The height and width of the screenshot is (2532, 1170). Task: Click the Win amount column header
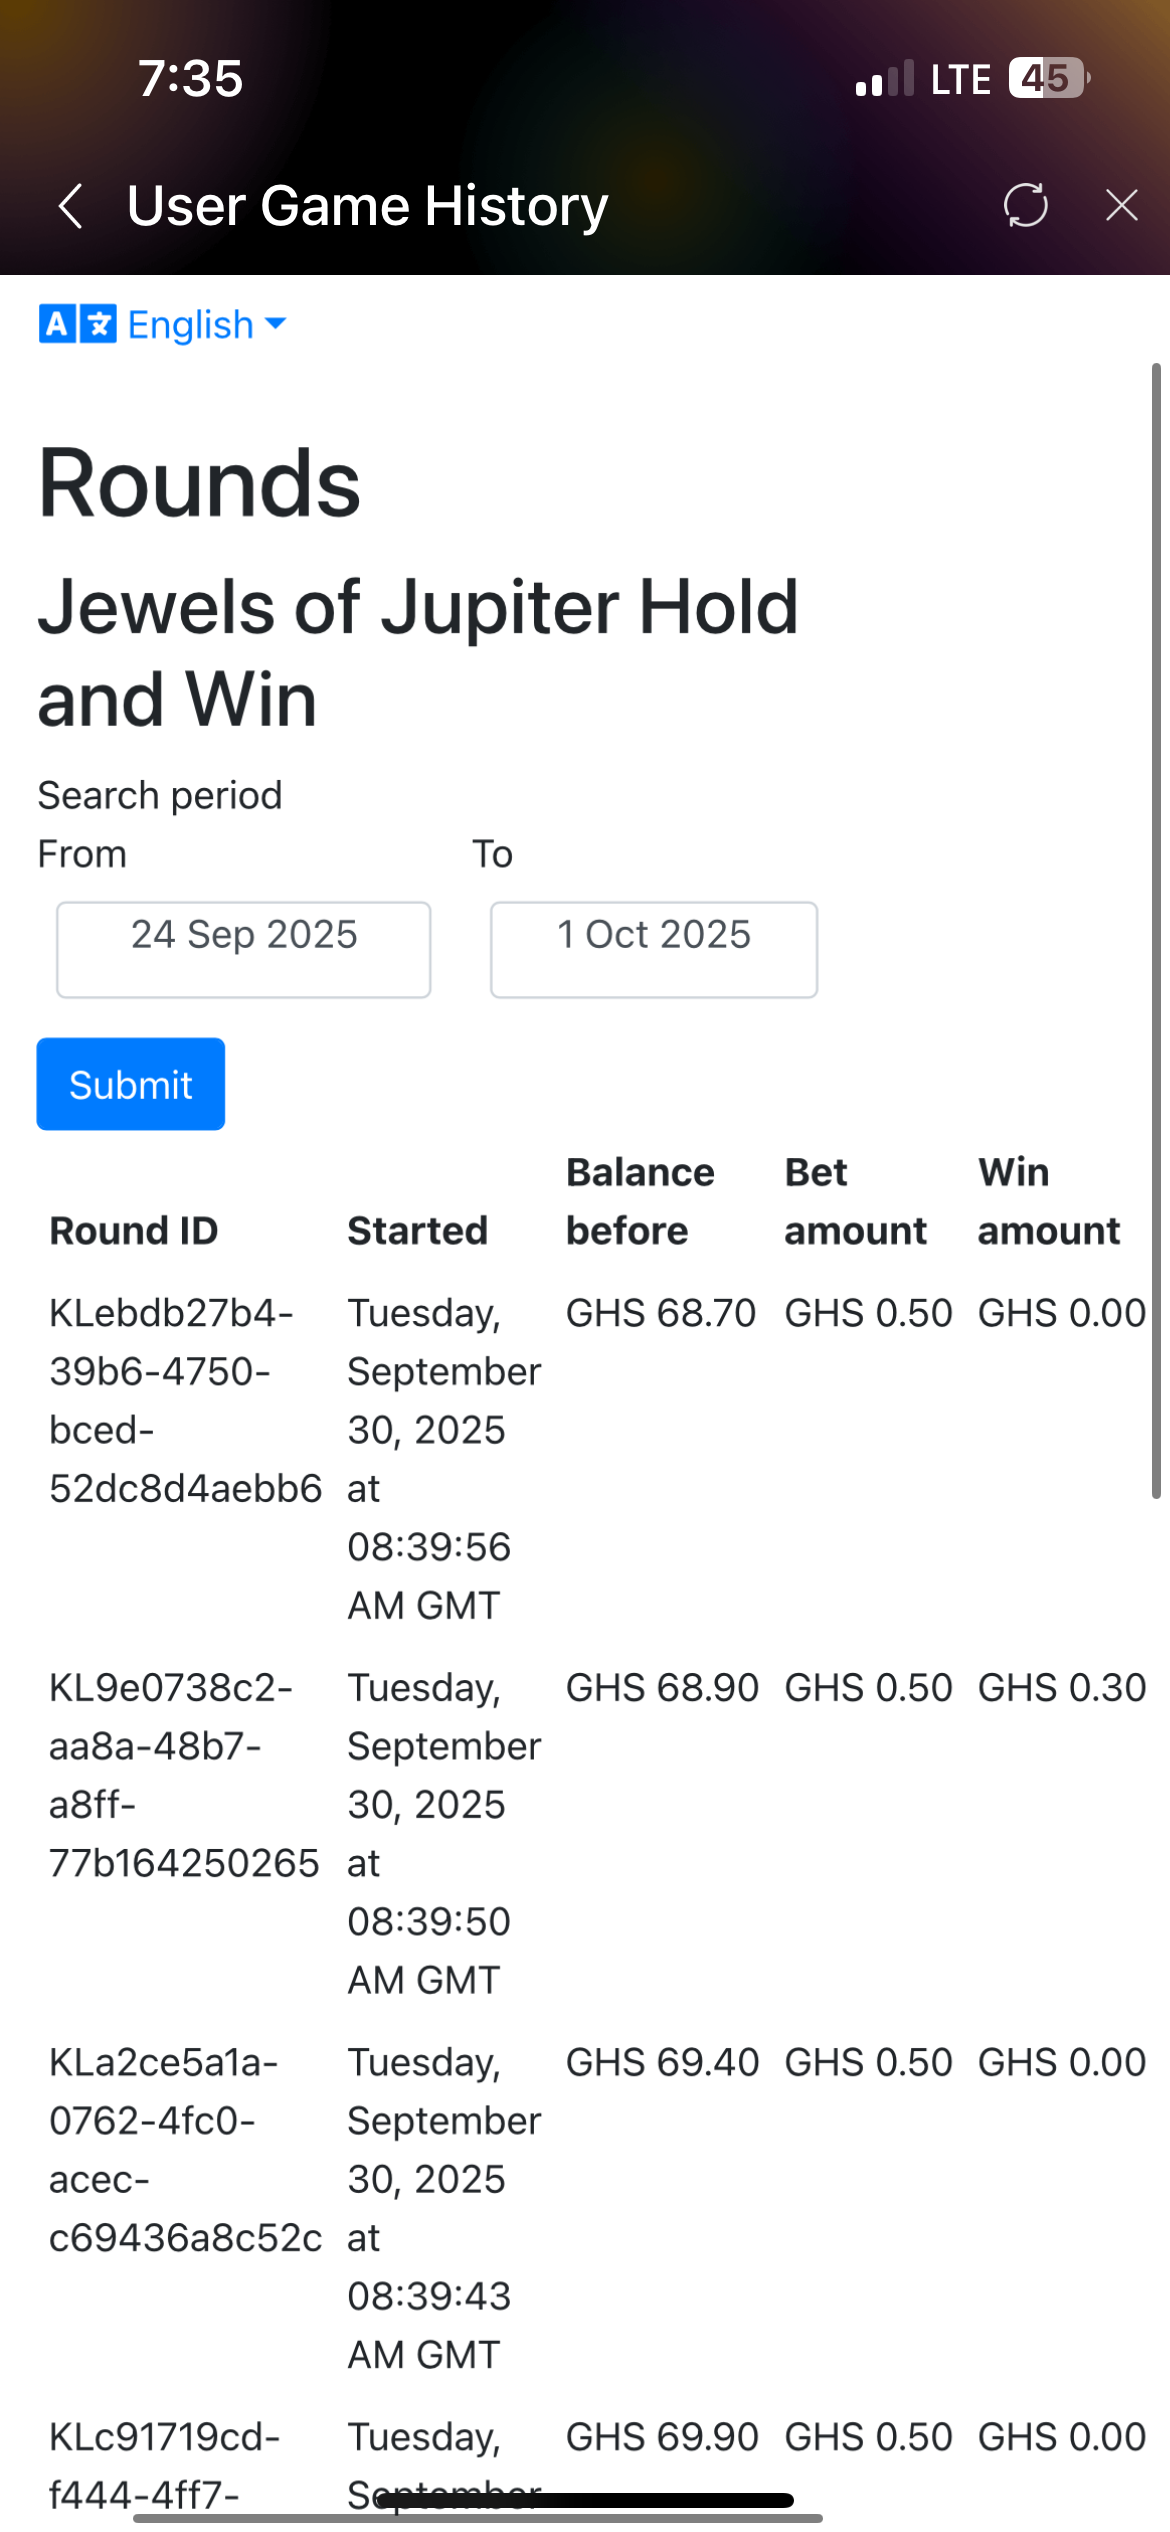[x=1048, y=1201]
